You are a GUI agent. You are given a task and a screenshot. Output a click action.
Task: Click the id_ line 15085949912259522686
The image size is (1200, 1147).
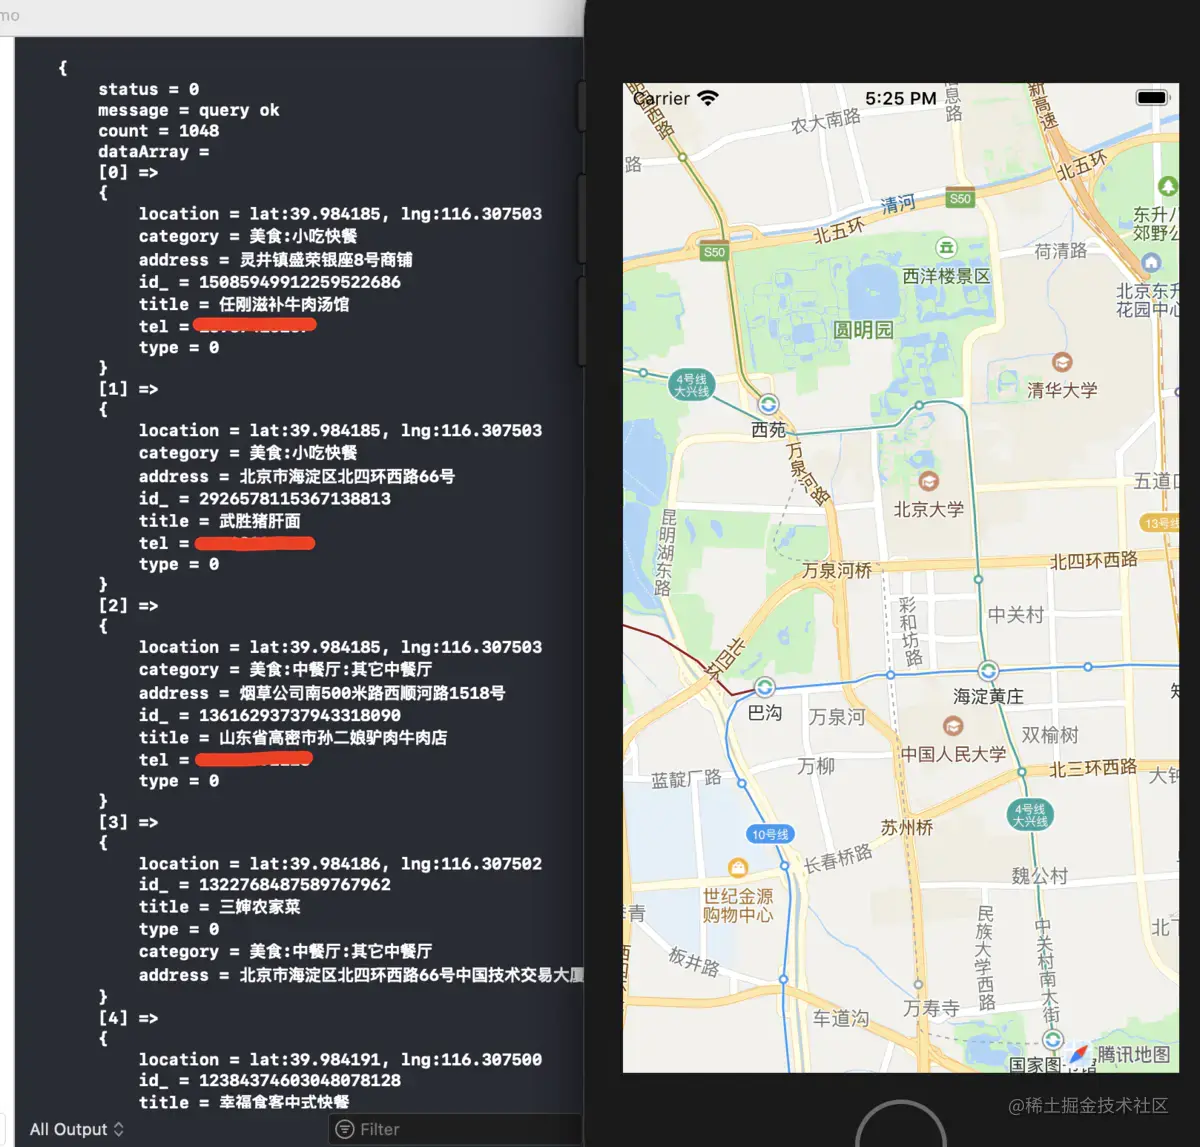pyautogui.click(x=270, y=282)
